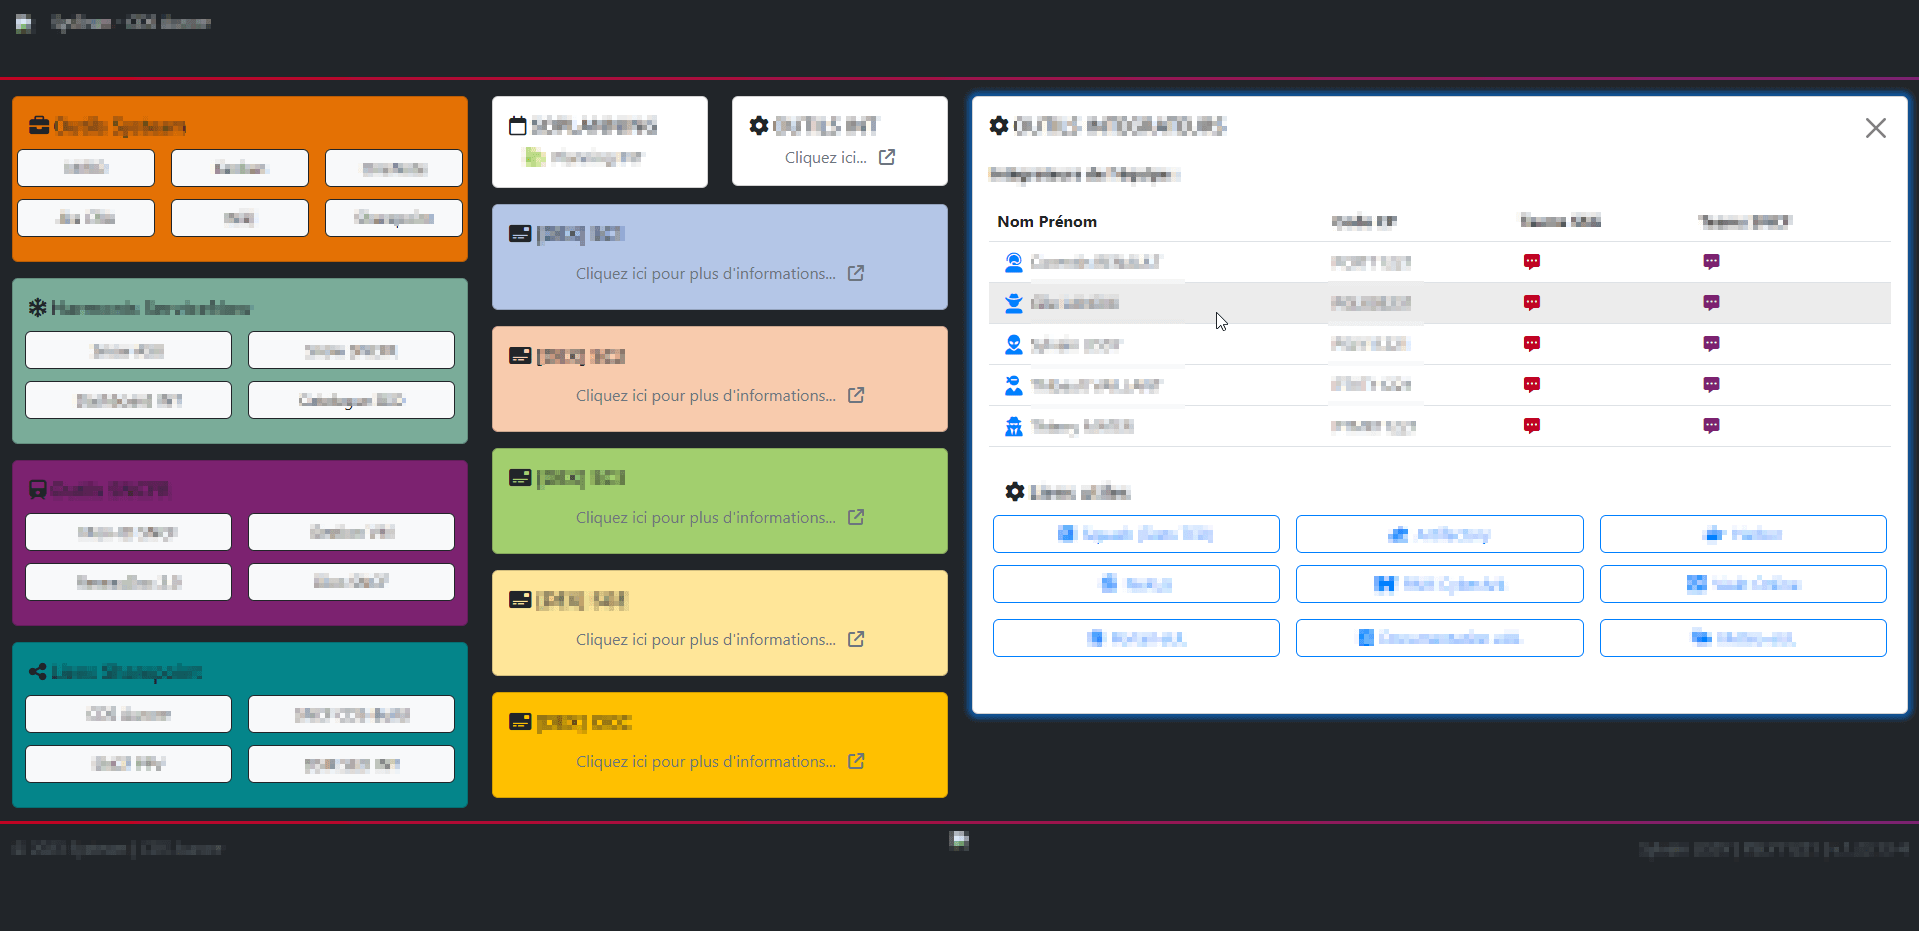Open "Cliquez ici pour plus d'informations" in the green card
The height and width of the screenshot is (931, 1919).
705,517
